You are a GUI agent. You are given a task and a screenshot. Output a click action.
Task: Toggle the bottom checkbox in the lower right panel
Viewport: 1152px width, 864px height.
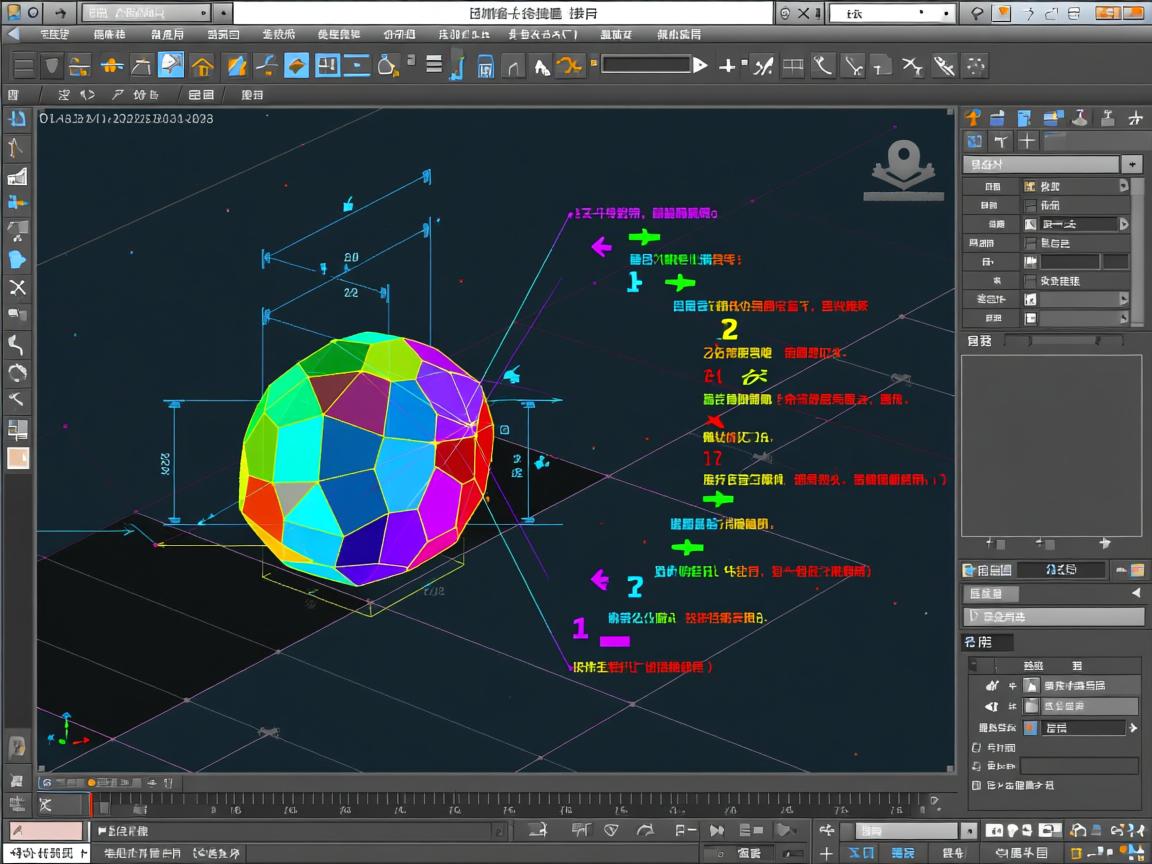(976, 786)
